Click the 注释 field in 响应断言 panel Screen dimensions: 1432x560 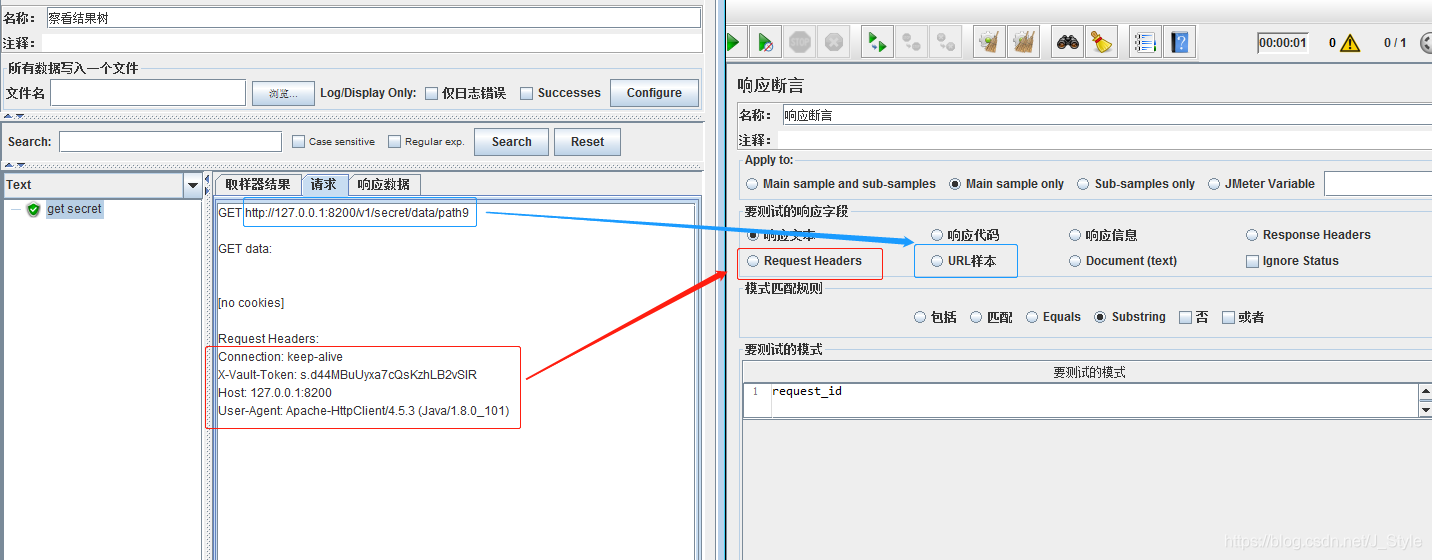(x=1105, y=140)
